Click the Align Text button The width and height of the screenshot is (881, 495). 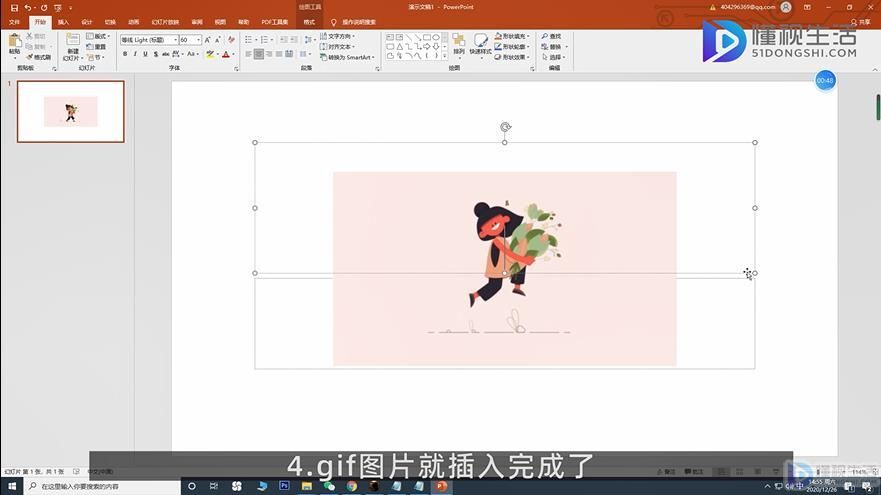pyautogui.click(x=338, y=47)
